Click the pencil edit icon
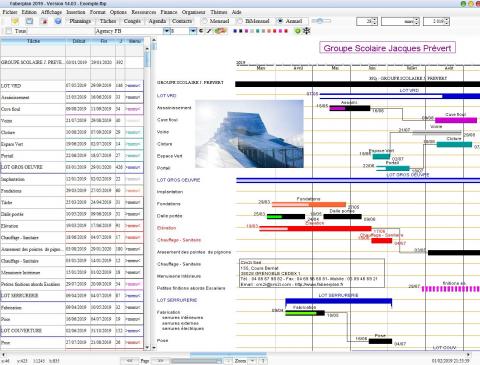The height and width of the screenshot is (365, 480). click(209, 31)
